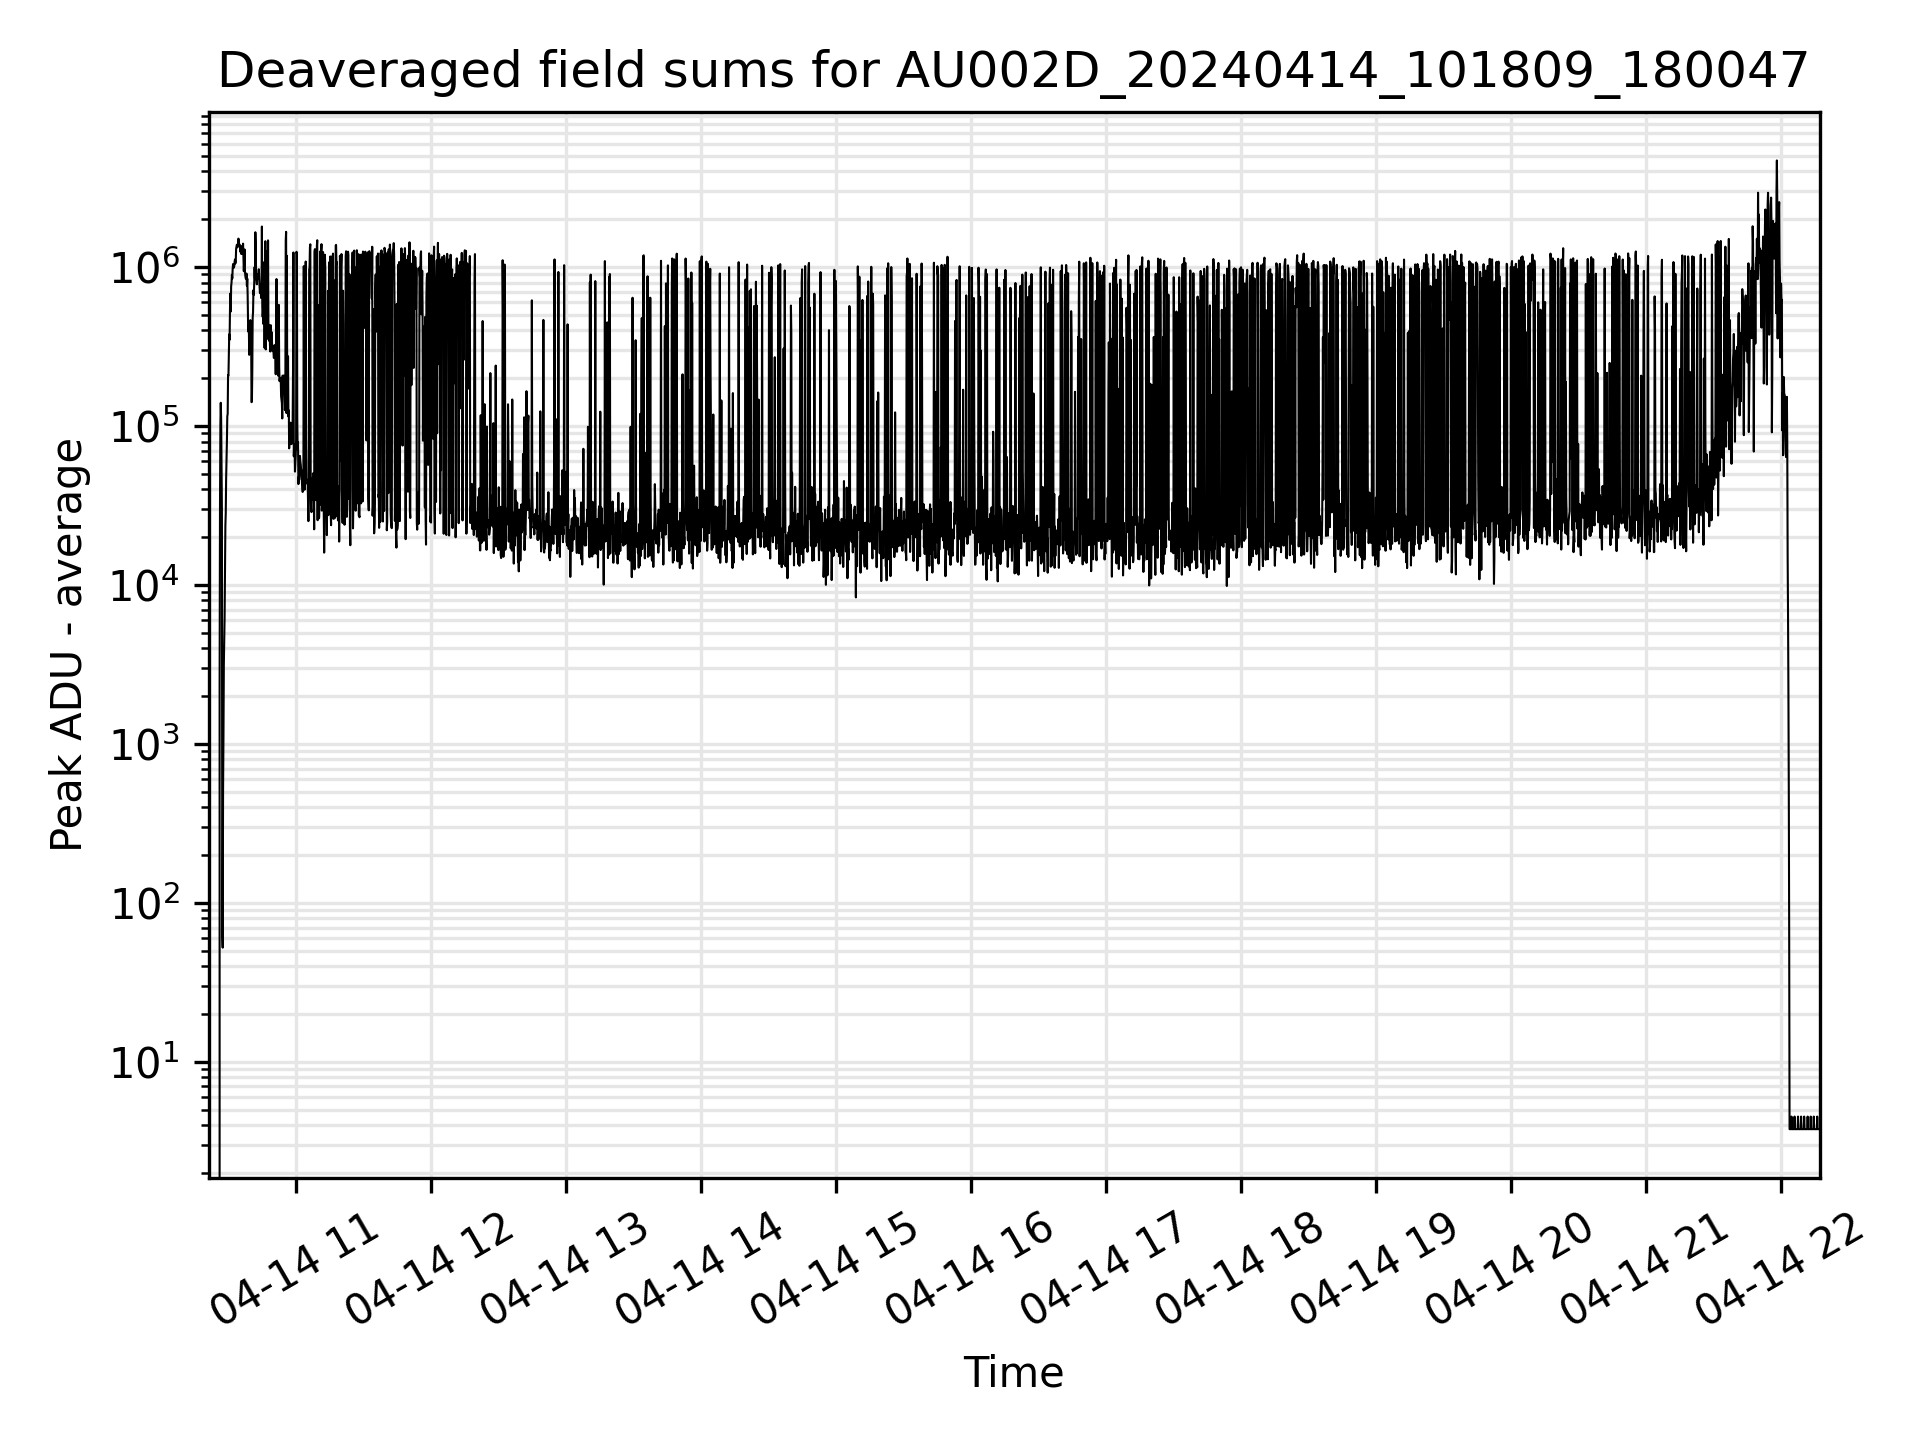
Task: Click the x-axis tick label '04-14 13'
Action: [565, 1269]
